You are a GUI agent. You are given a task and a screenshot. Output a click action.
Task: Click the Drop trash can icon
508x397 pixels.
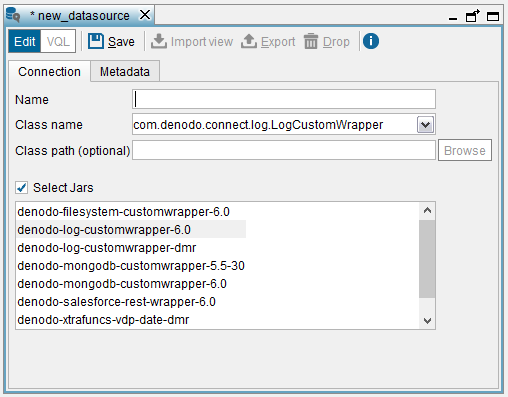[x=311, y=42]
